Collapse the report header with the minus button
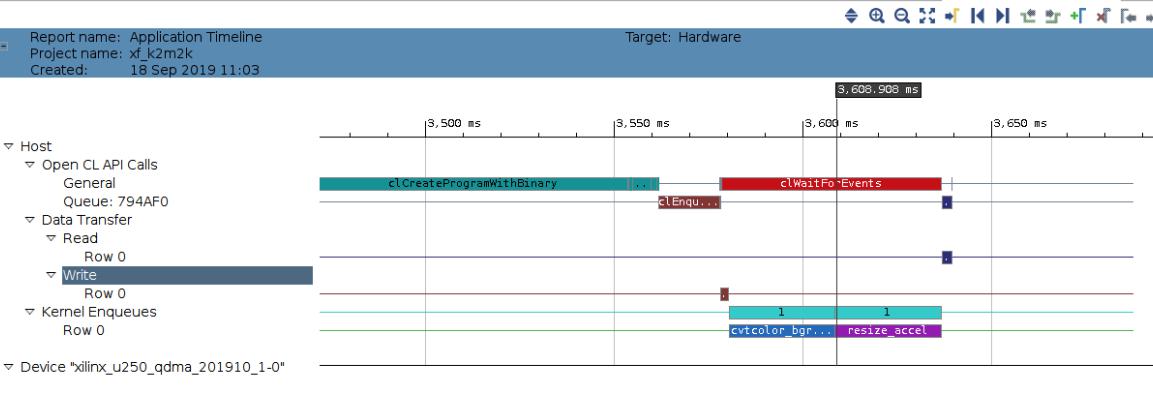 coord(4,46)
